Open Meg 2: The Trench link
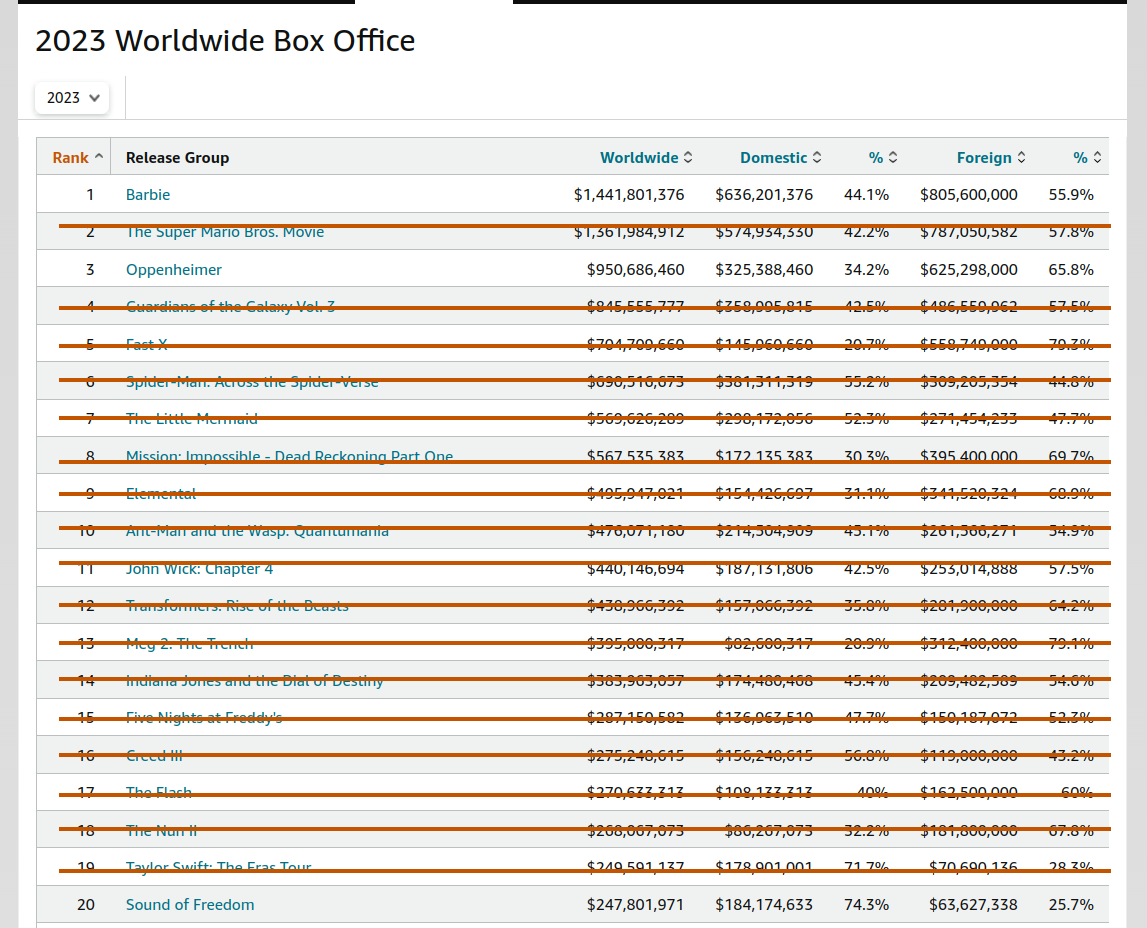Image resolution: width=1147 pixels, height=928 pixels. coord(189,644)
